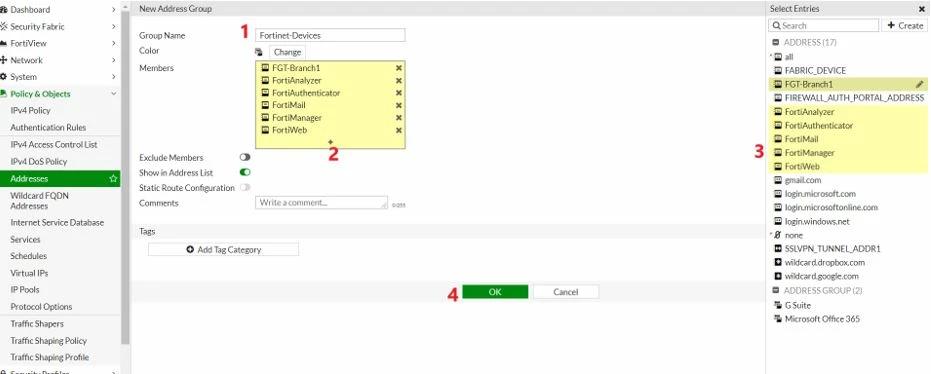Collapse the ADDRESS GROUP (2) section
The width and height of the screenshot is (931, 374).
[775, 290]
